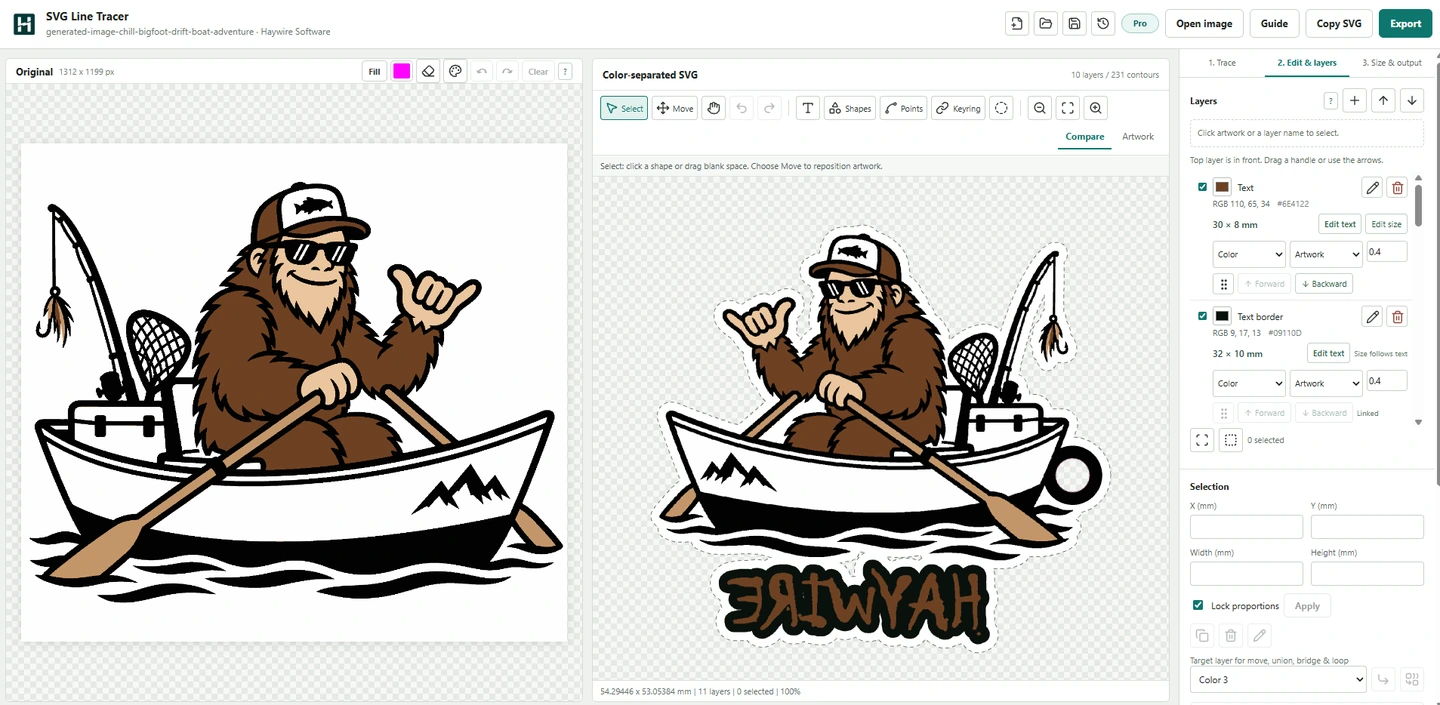Toggle the Lock proportions checkbox
The width and height of the screenshot is (1440, 705).
(1198, 605)
